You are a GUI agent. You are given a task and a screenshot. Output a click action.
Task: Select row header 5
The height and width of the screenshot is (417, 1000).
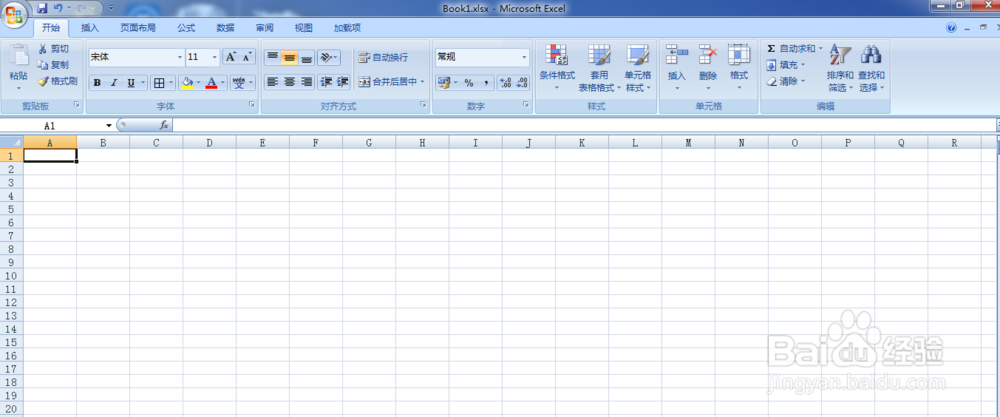tap(11, 208)
